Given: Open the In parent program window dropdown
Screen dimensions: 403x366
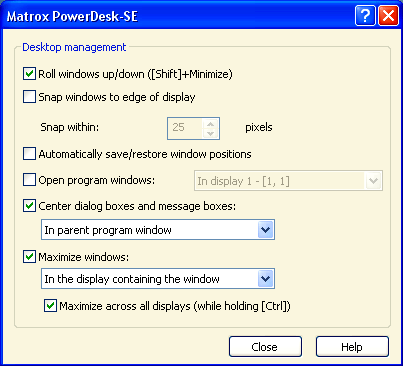Looking at the screenshot, I should click(265, 230).
